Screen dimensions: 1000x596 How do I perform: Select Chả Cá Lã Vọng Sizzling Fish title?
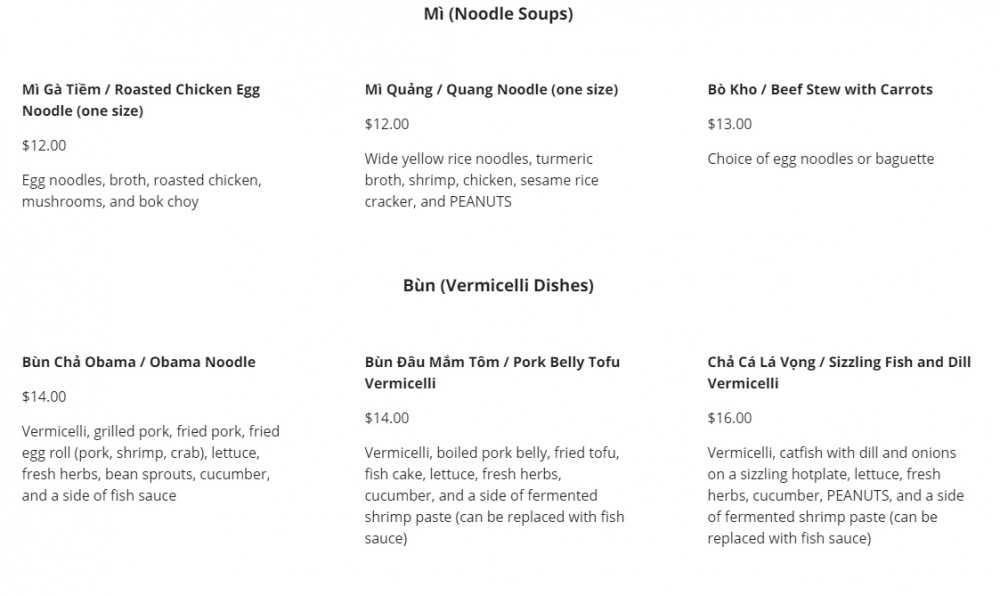pos(838,372)
